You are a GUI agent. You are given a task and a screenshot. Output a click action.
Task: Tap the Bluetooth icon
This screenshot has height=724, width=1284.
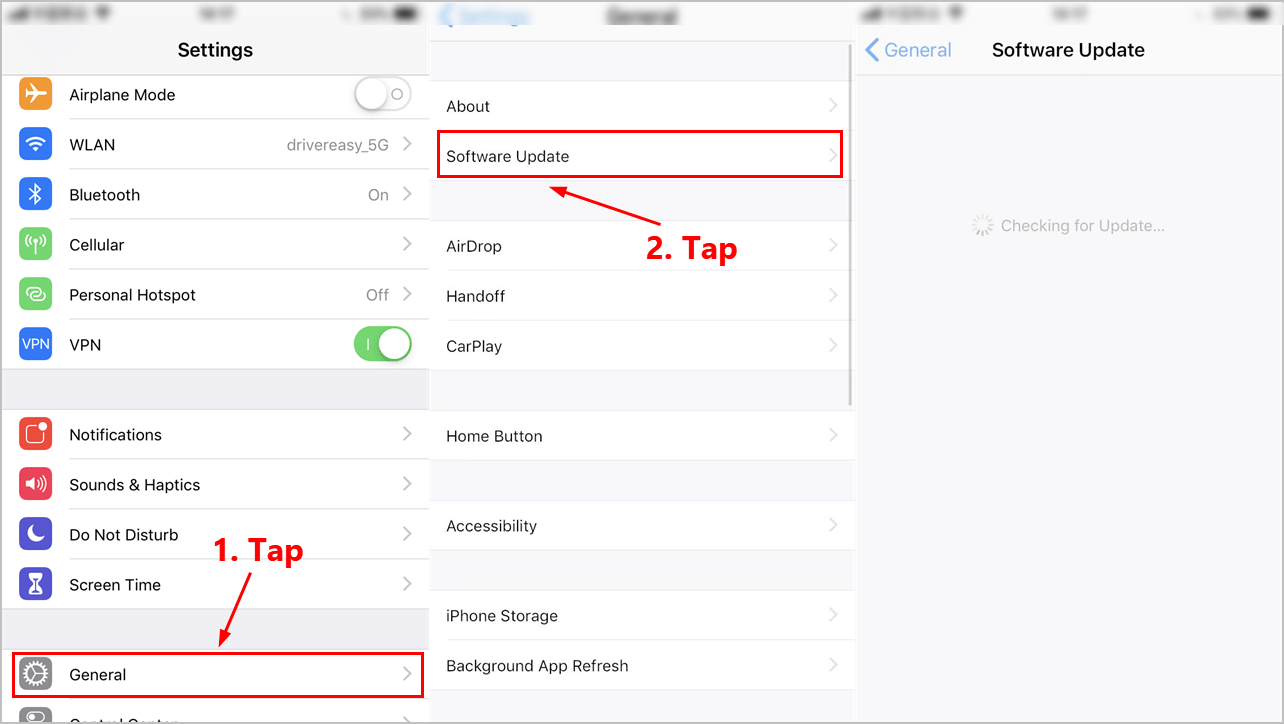click(x=36, y=194)
